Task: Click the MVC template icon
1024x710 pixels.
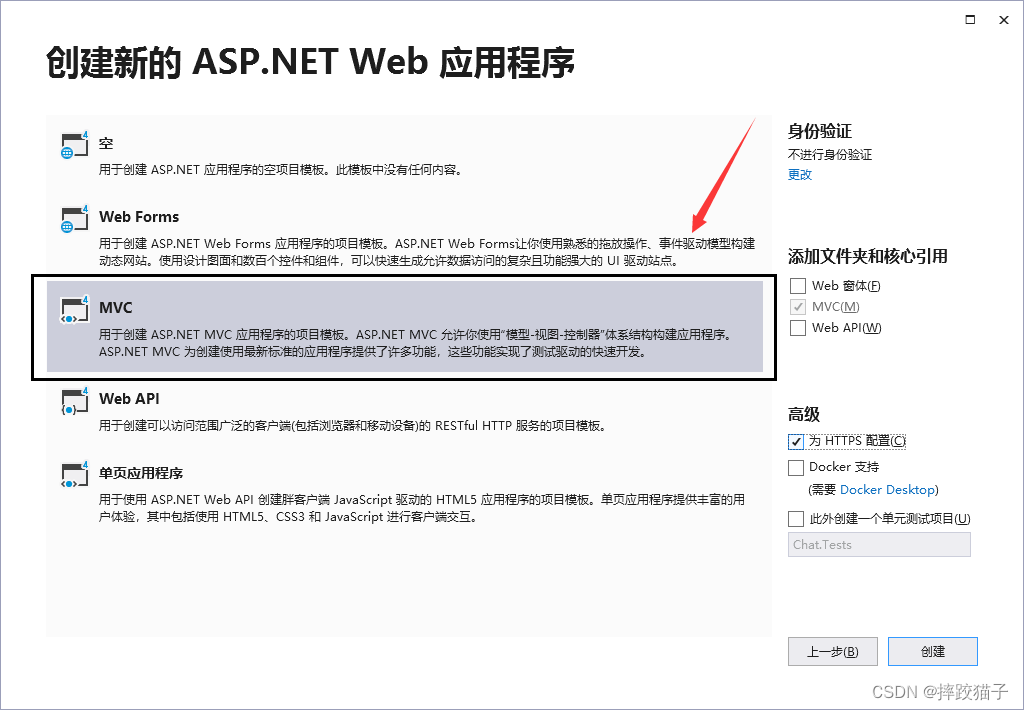Action: [x=74, y=310]
